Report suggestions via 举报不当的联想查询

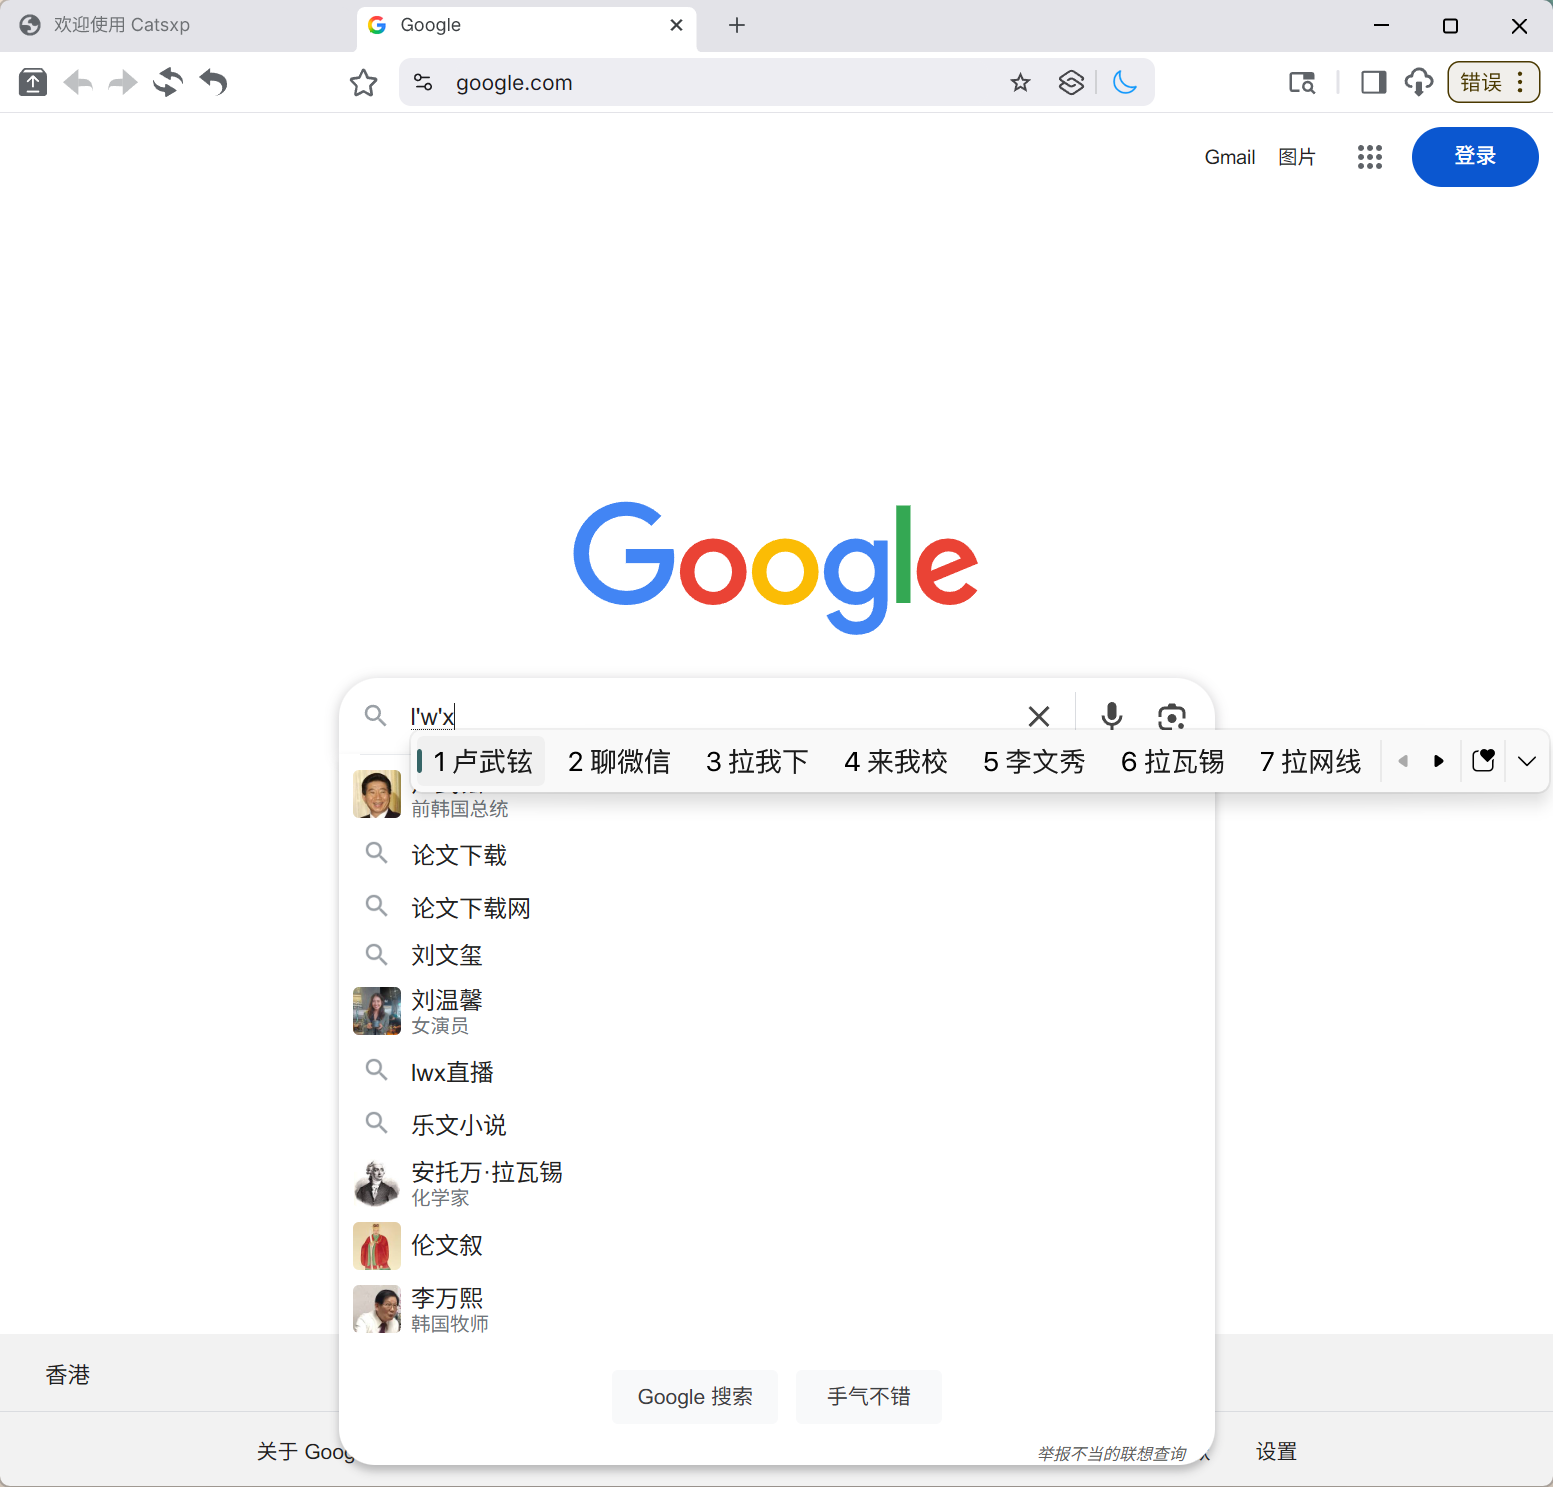(1112, 1454)
